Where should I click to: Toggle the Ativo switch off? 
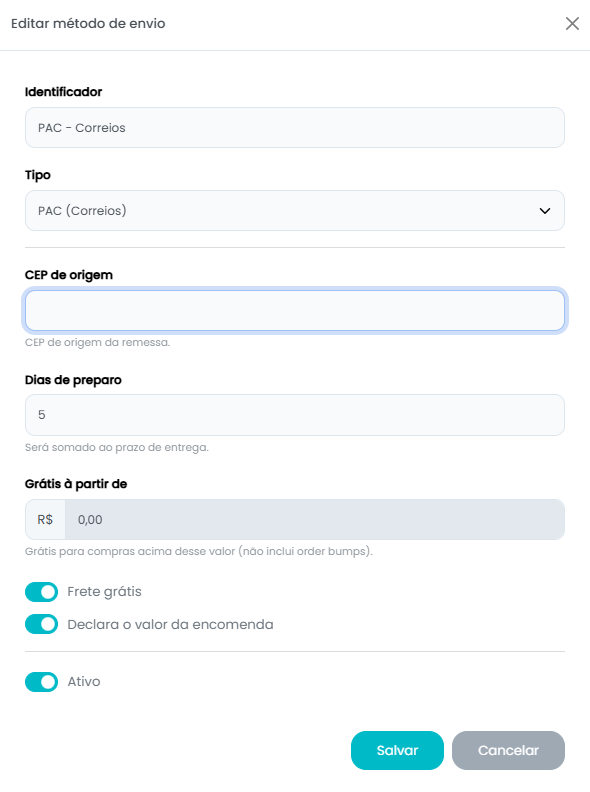(x=41, y=682)
